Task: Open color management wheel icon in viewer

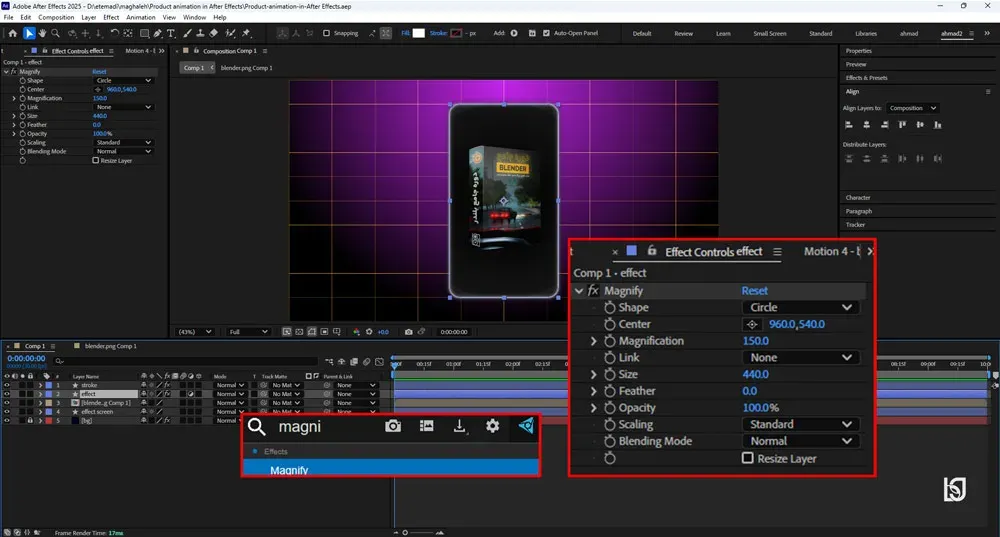Action: tap(357, 332)
